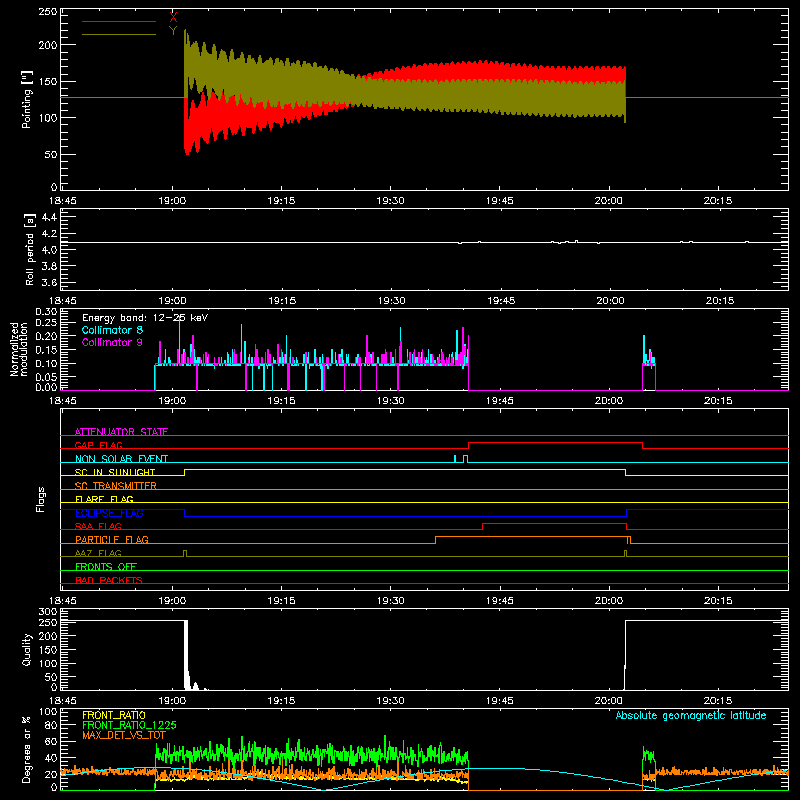Click the '60' tick on Degrees or % axis
Screen dimensions: 800x800
point(52,741)
